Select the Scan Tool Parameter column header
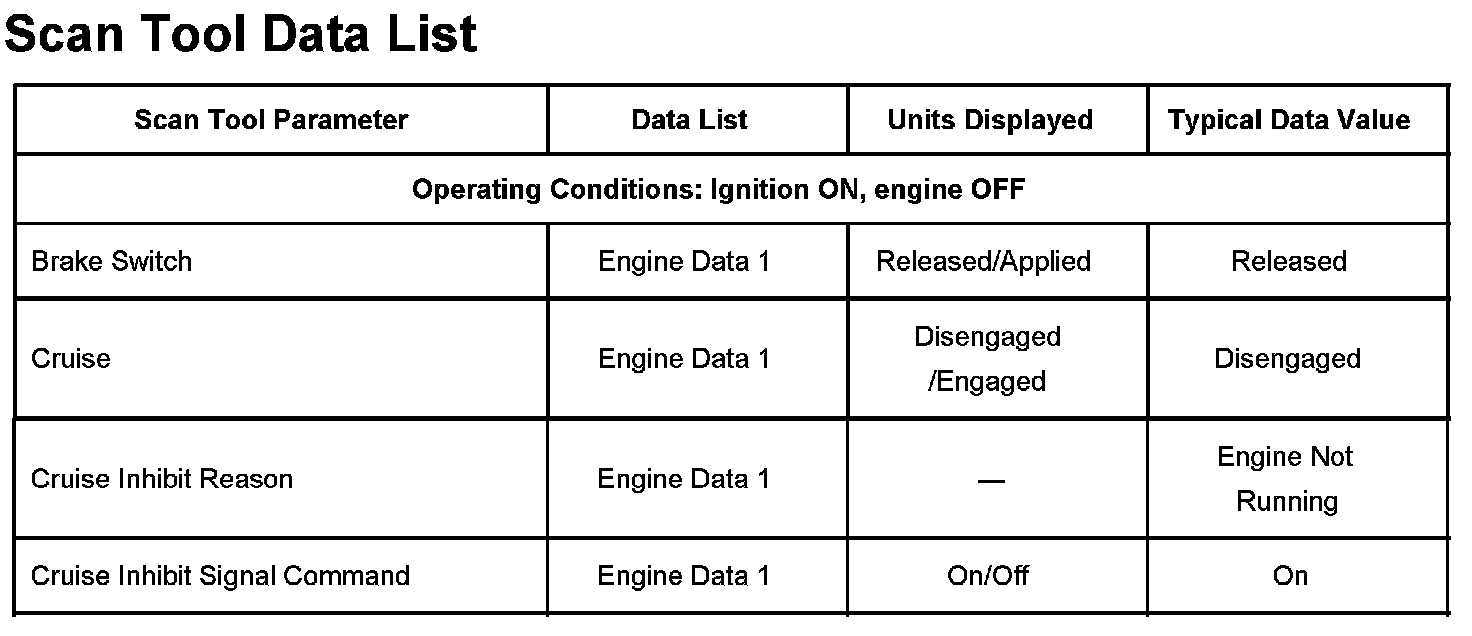This screenshot has height=636, width=1472. [x=271, y=120]
